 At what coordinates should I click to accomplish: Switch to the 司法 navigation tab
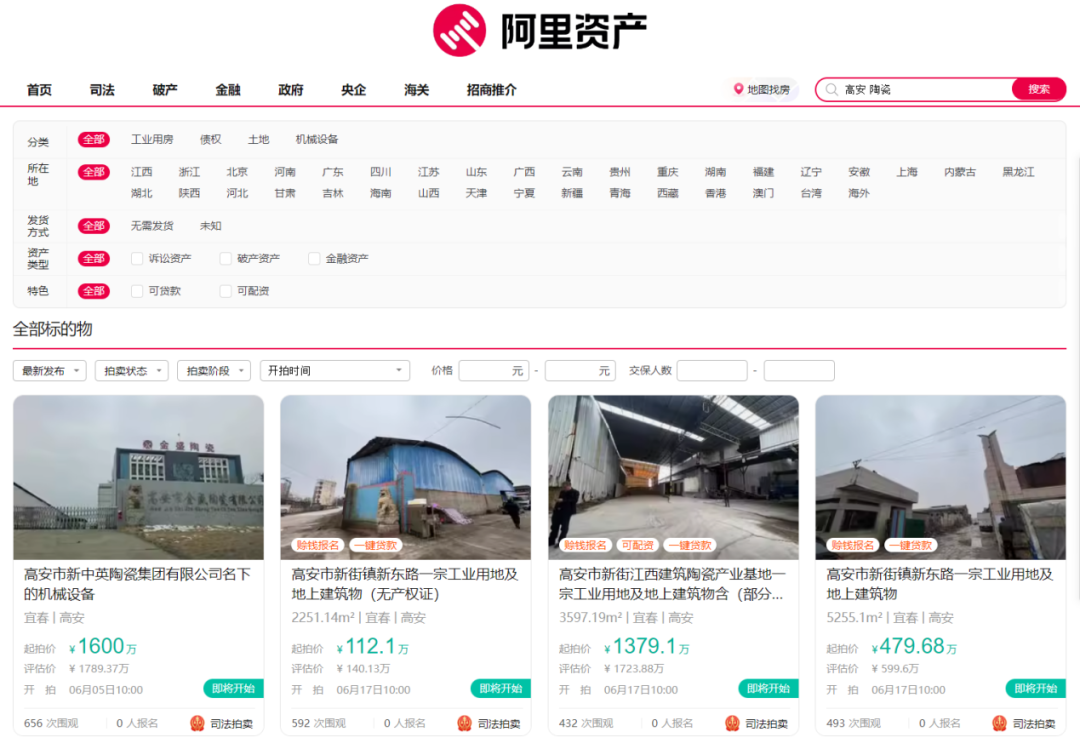(101, 89)
